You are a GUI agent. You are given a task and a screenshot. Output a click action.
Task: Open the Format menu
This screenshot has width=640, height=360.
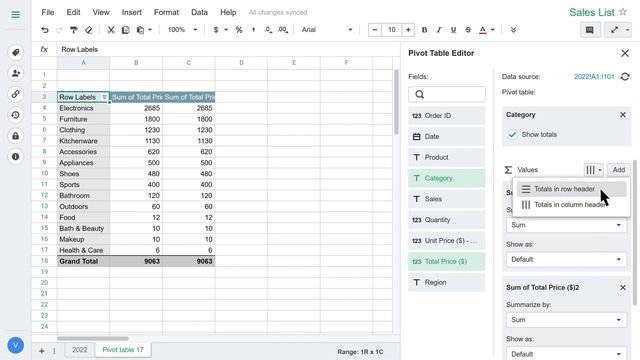[x=166, y=12]
